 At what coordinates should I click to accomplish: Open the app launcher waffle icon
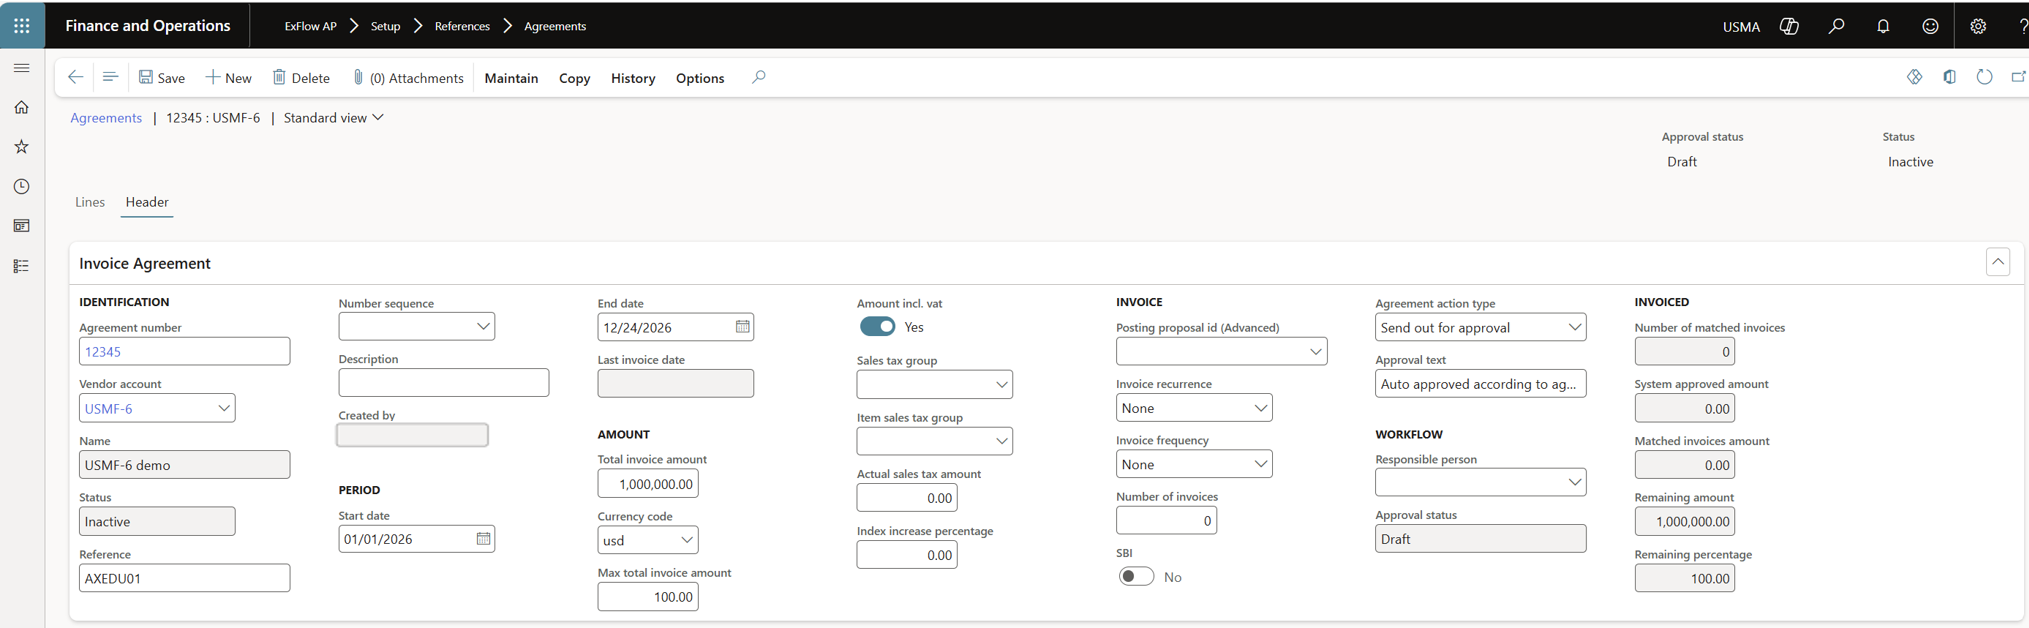point(22,26)
